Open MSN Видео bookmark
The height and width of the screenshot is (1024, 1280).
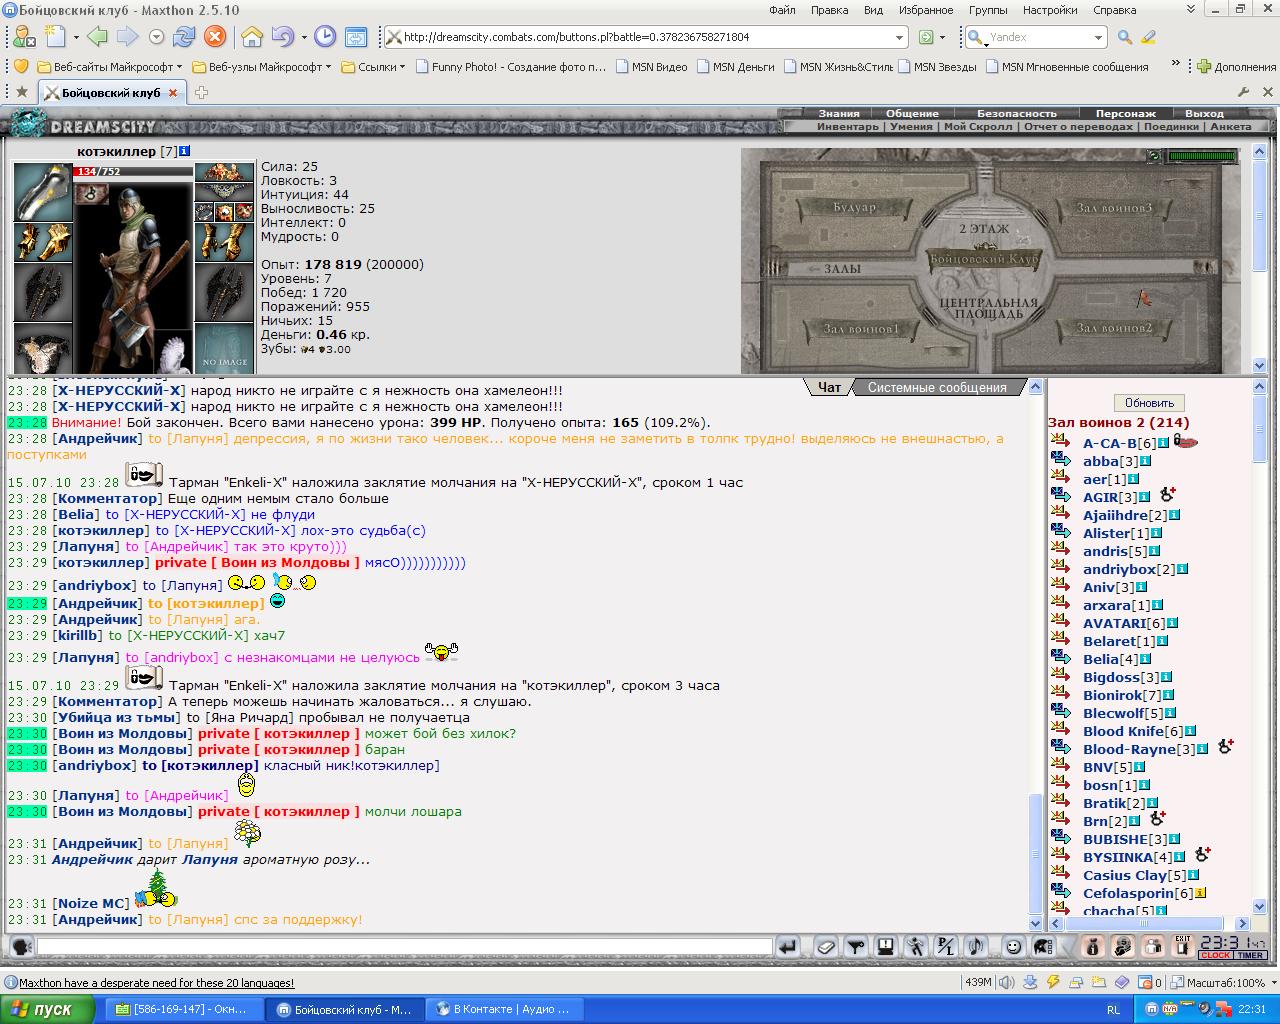651,67
